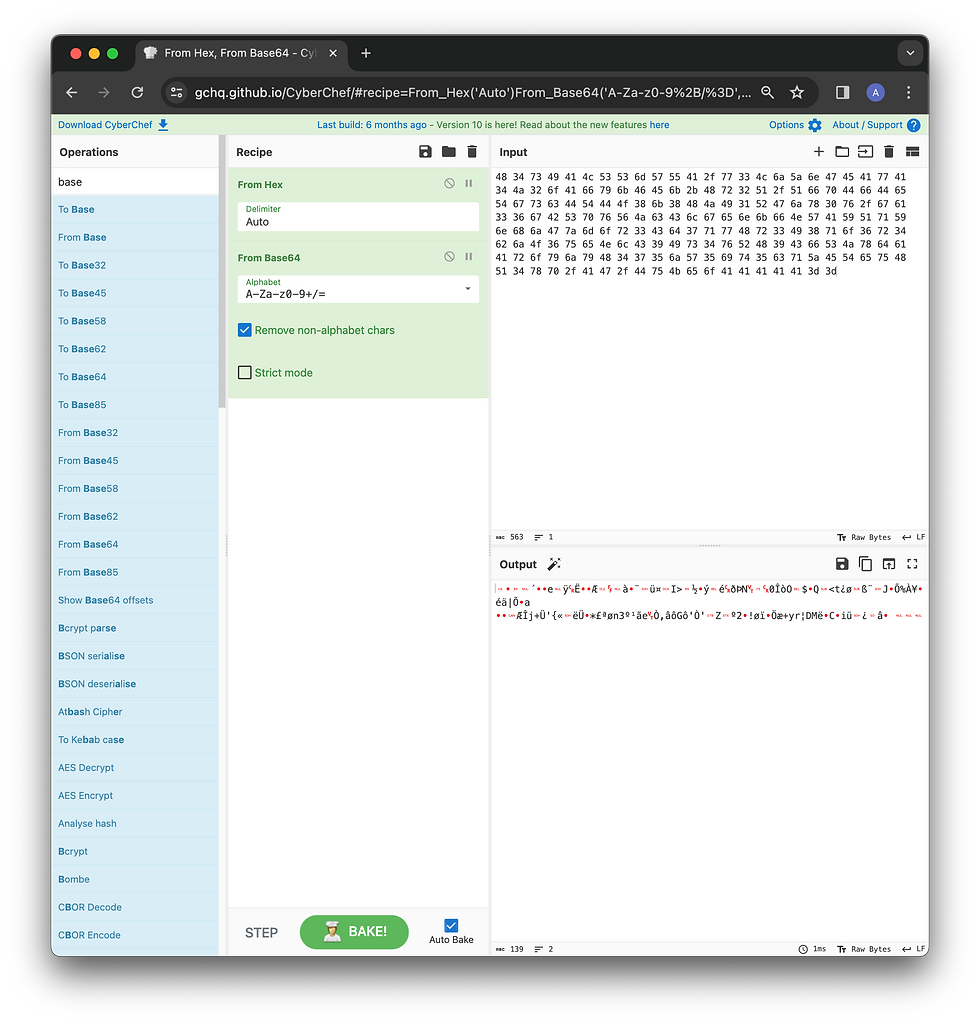Replace input with output
This screenshot has height=1024, width=980.
click(x=889, y=564)
